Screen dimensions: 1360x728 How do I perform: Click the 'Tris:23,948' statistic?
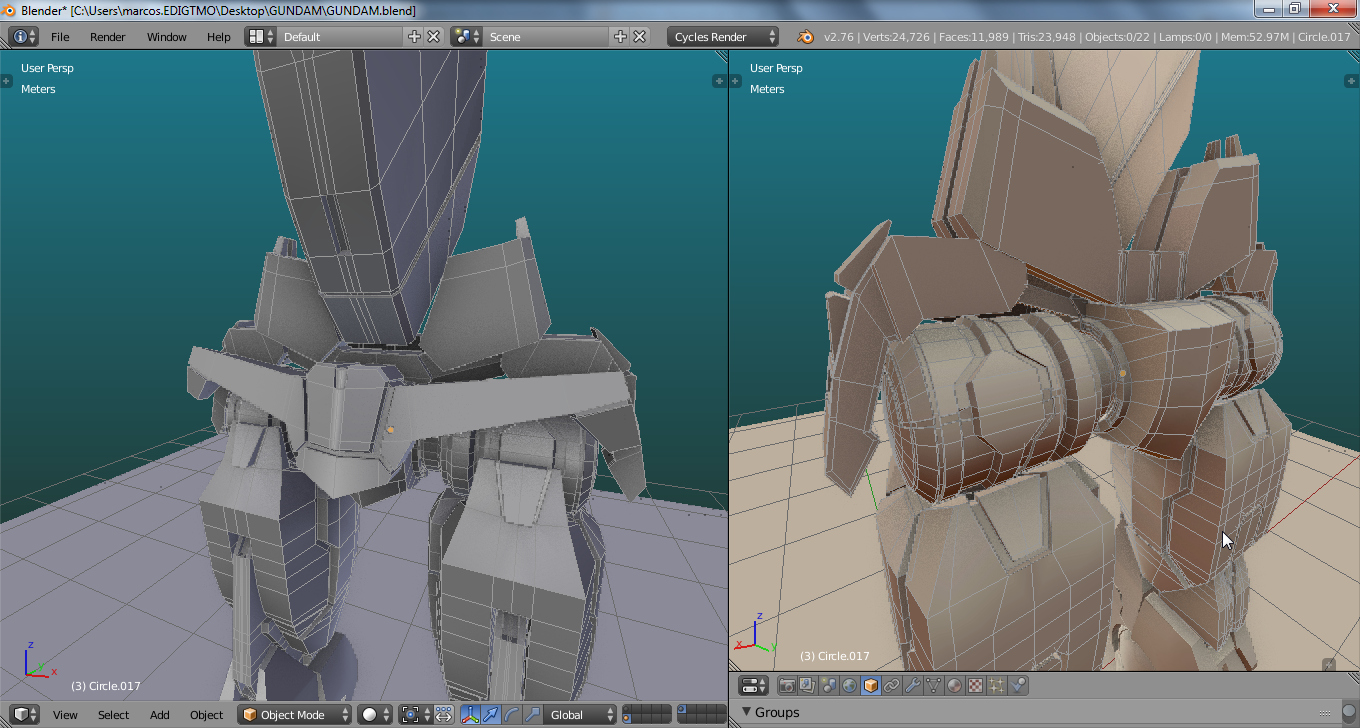1046,37
